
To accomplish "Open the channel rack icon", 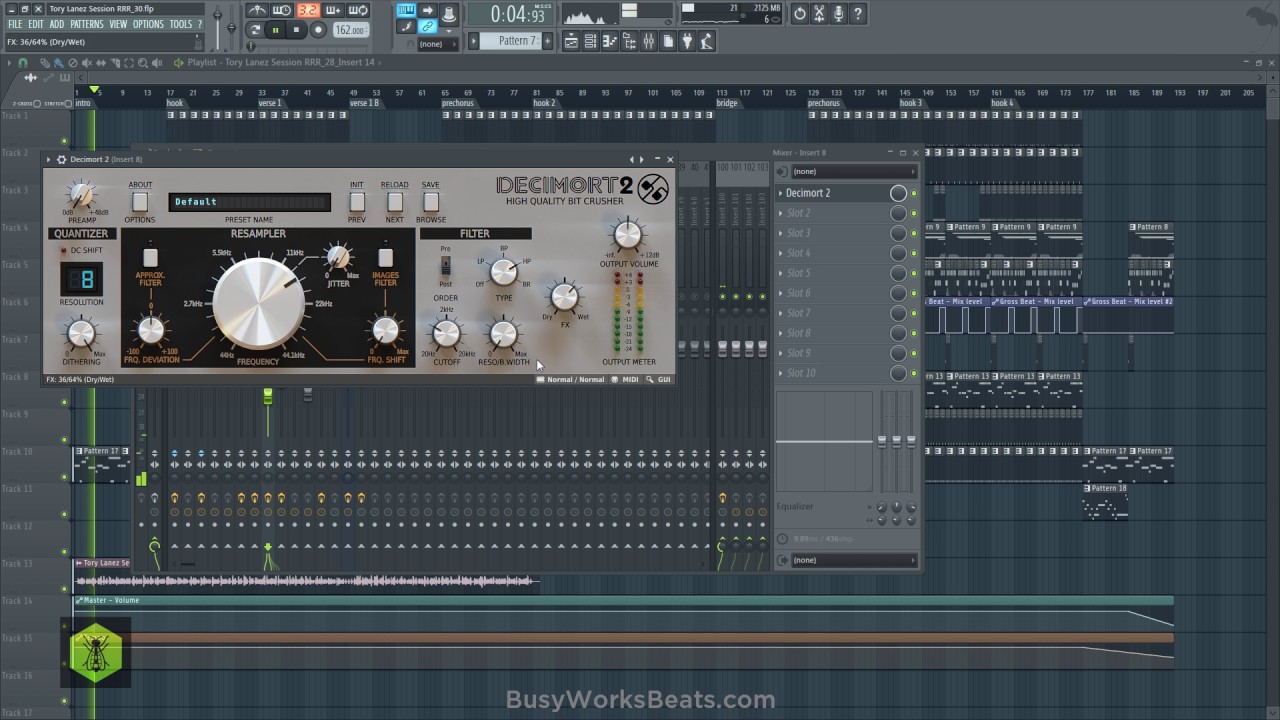I will point(590,41).
